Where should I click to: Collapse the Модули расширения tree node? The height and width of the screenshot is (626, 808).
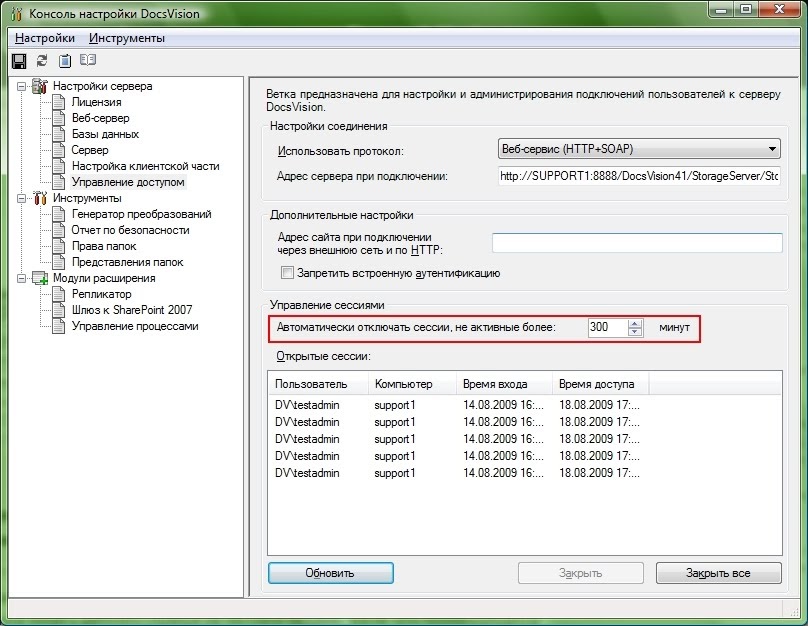click(x=21, y=278)
